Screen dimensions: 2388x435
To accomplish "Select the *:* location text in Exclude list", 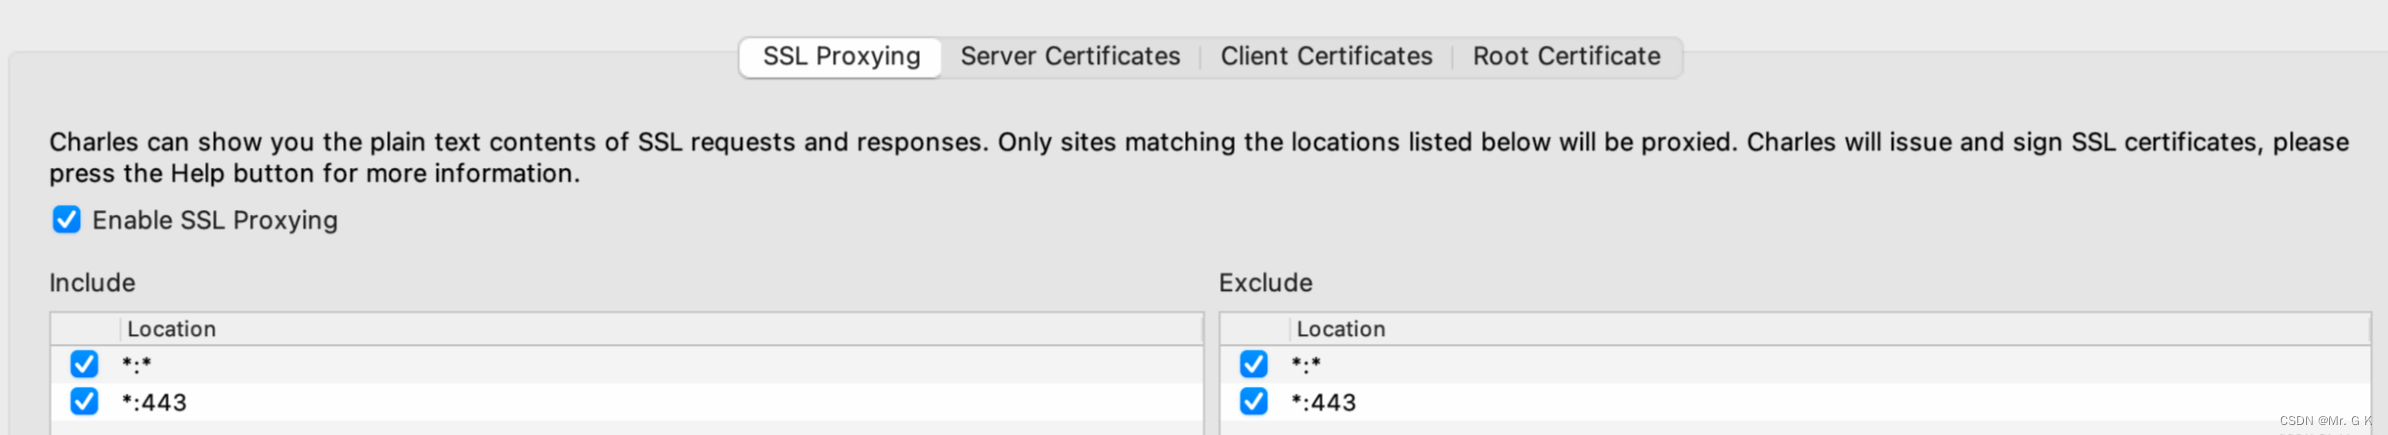I will pyautogui.click(x=1306, y=365).
